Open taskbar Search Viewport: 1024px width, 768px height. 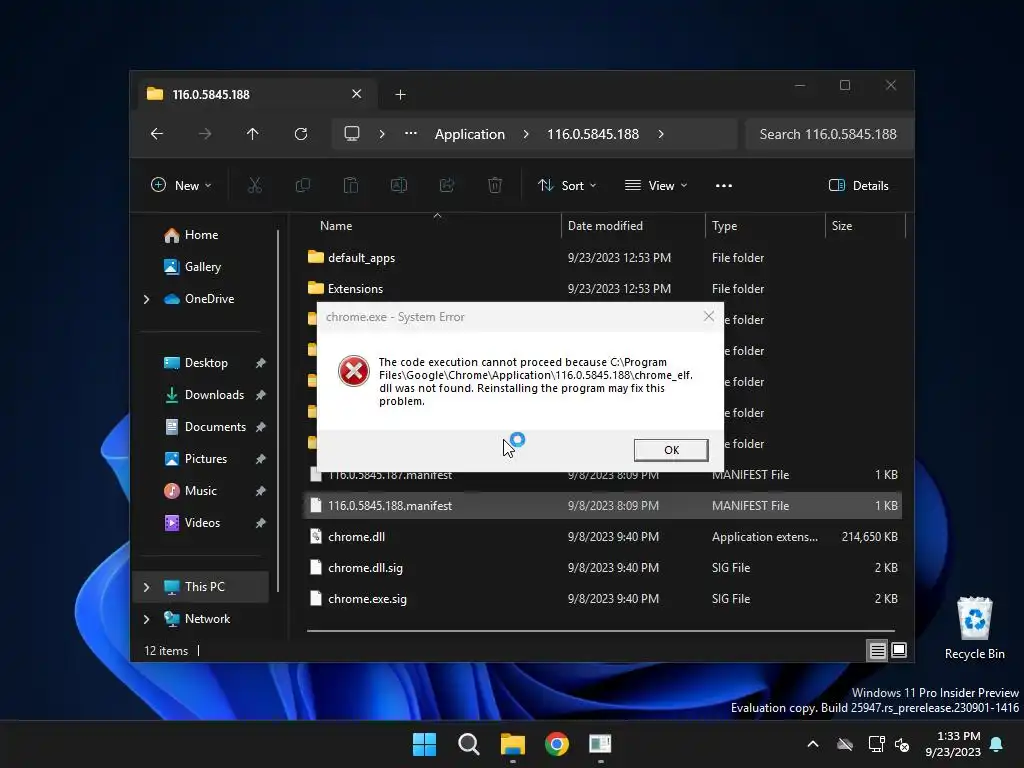[x=468, y=744]
